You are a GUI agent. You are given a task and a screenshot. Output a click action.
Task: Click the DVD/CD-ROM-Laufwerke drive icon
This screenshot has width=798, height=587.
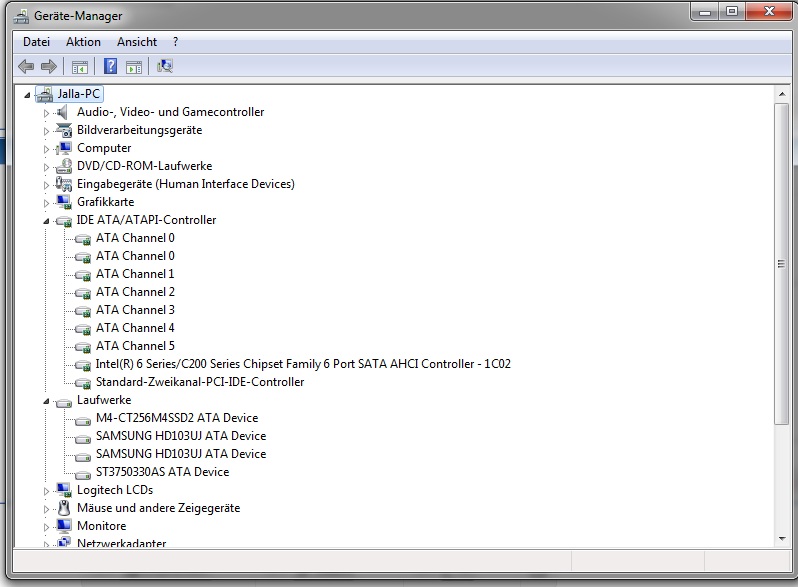point(64,166)
